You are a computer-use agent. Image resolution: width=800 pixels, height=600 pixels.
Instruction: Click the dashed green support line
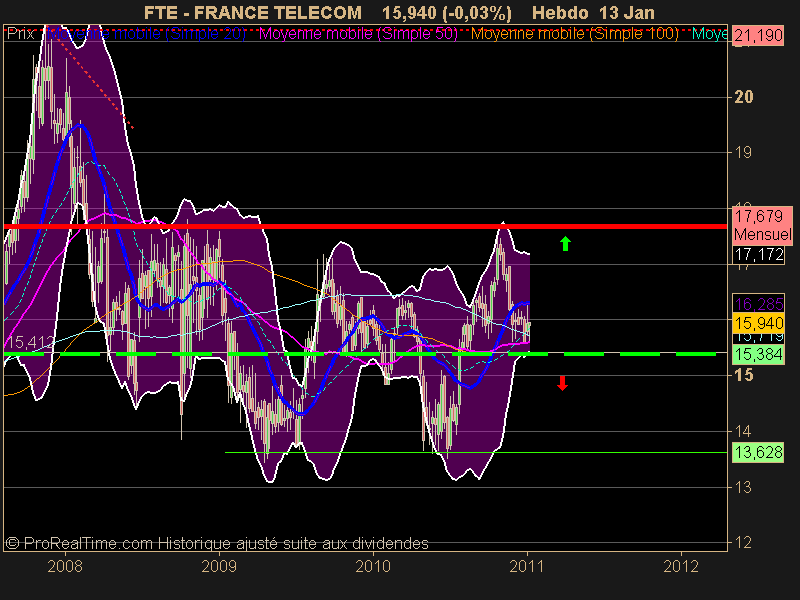[x=360, y=353]
